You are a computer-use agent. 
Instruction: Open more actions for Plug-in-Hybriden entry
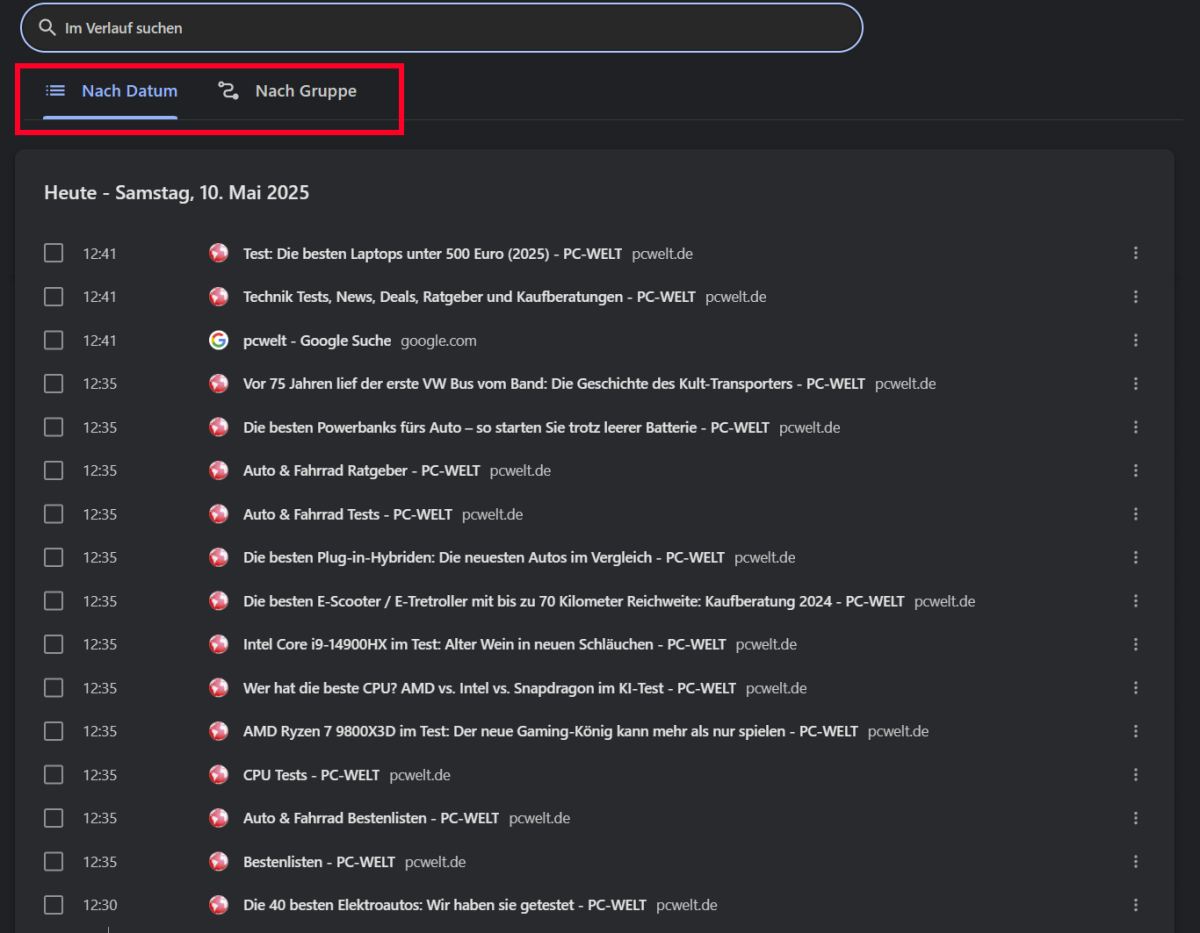(1135, 557)
